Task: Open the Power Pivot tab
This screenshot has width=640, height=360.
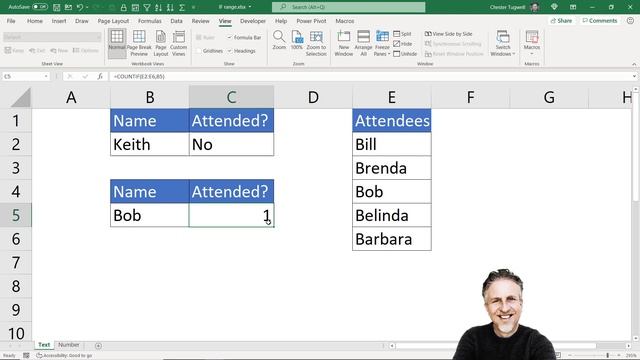Action: click(311, 21)
